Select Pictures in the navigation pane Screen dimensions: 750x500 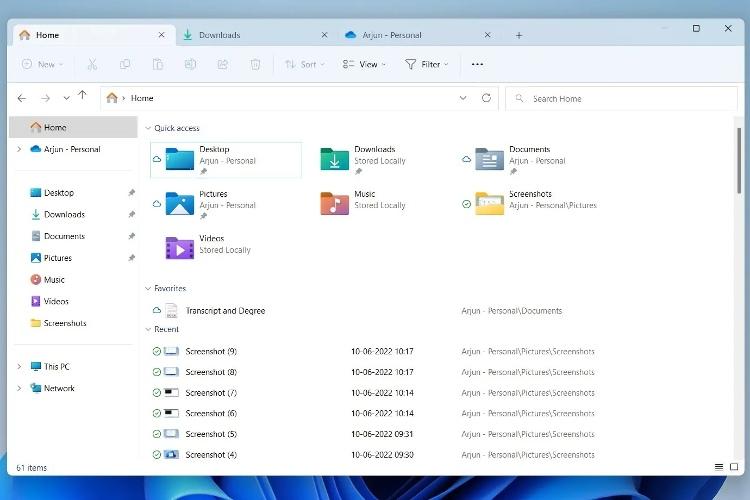point(74,258)
